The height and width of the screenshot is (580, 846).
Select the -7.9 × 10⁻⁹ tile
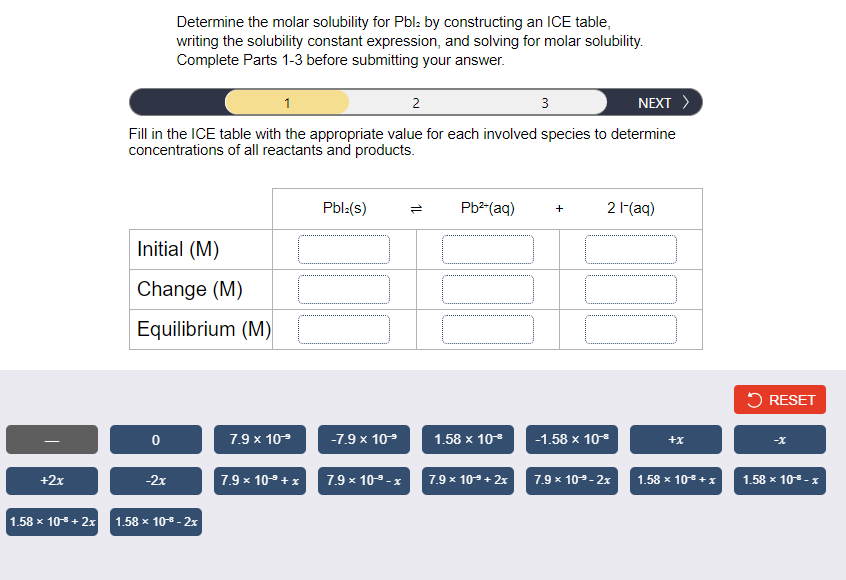363,439
